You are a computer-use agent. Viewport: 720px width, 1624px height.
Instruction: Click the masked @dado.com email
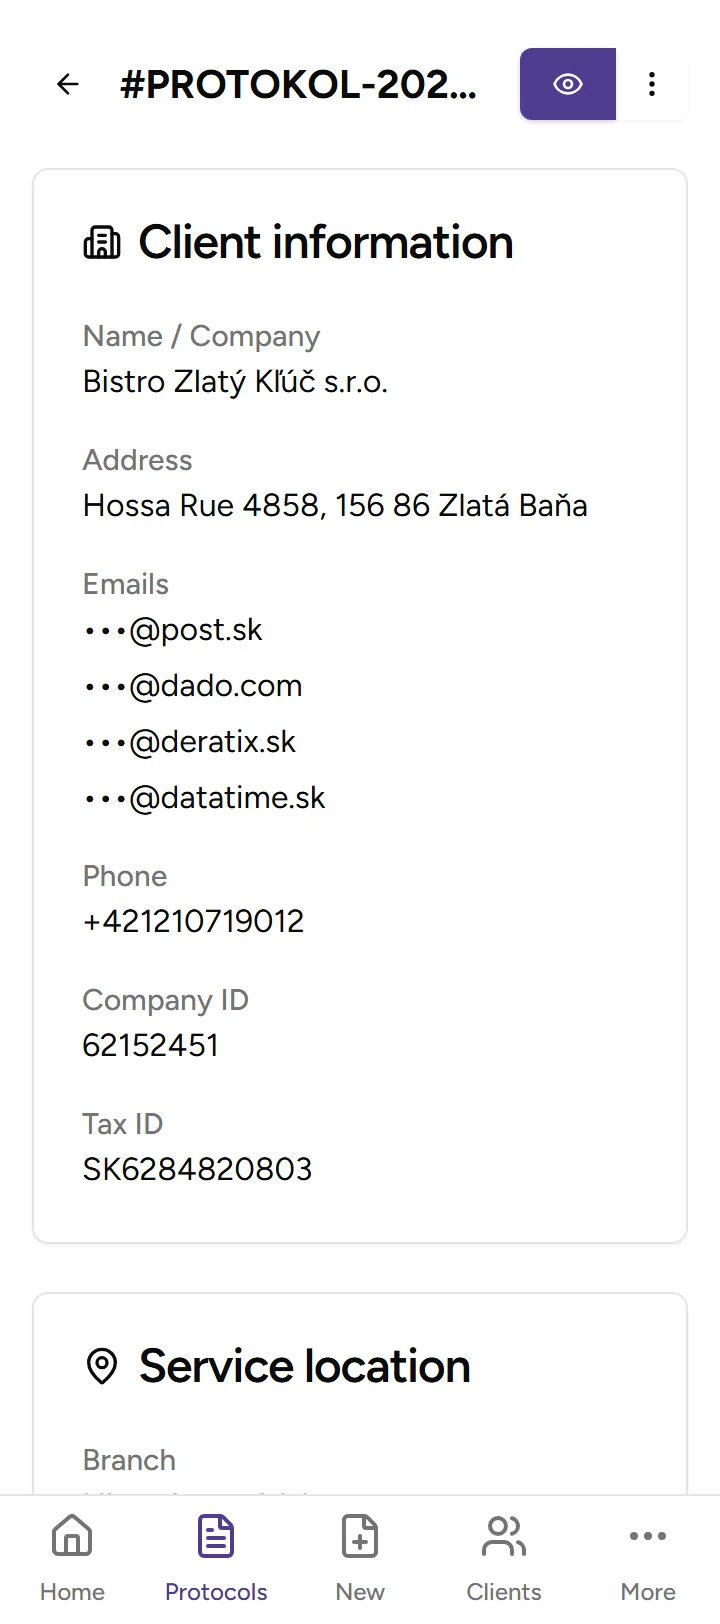(x=193, y=686)
